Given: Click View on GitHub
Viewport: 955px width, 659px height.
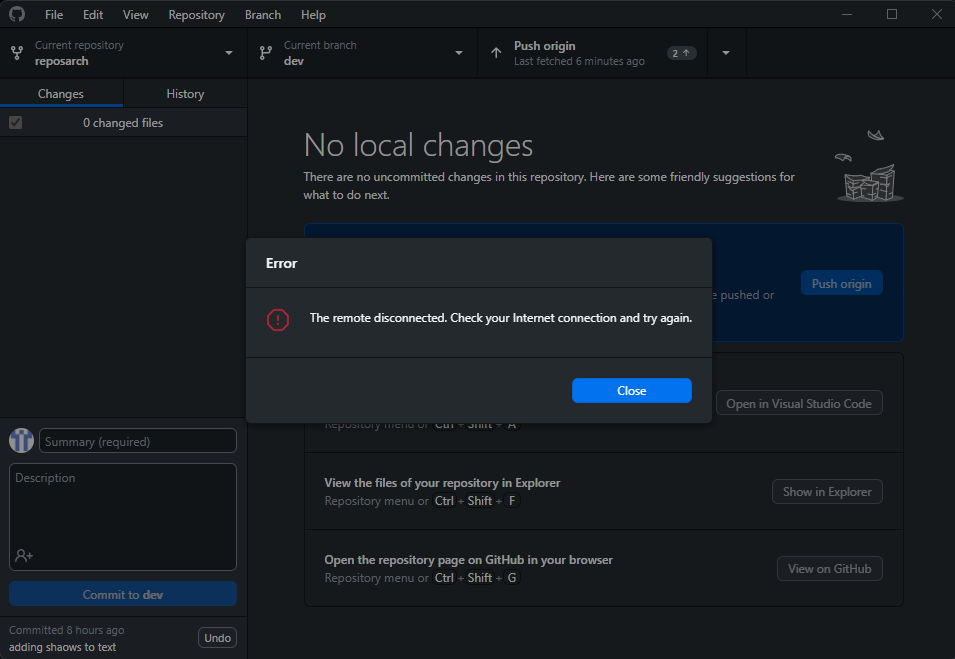Looking at the screenshot, I should [x=829, y=568].
